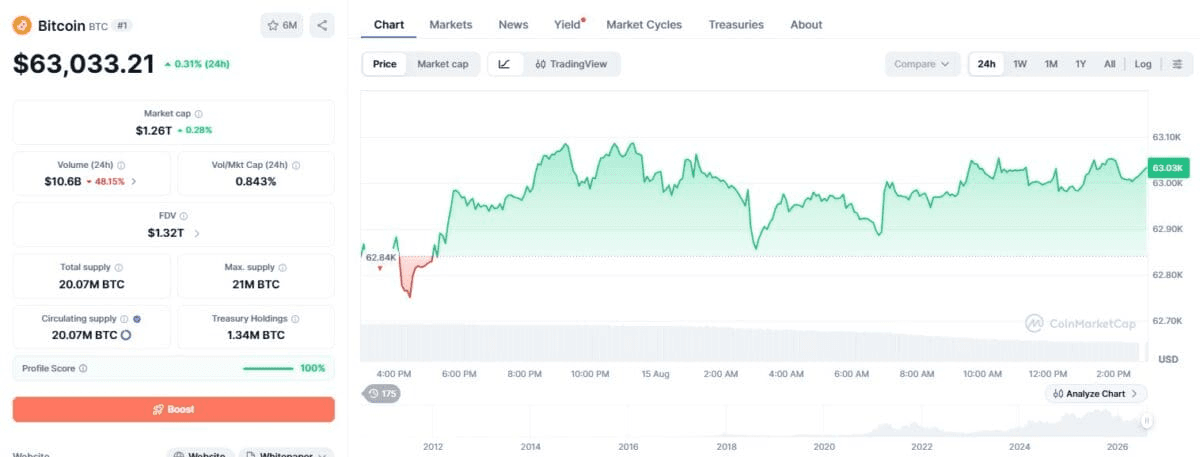The width and height of the screenshot is (1200, 457).
Task: Click the $63,033.21 price text
Action: click(84, 64)
